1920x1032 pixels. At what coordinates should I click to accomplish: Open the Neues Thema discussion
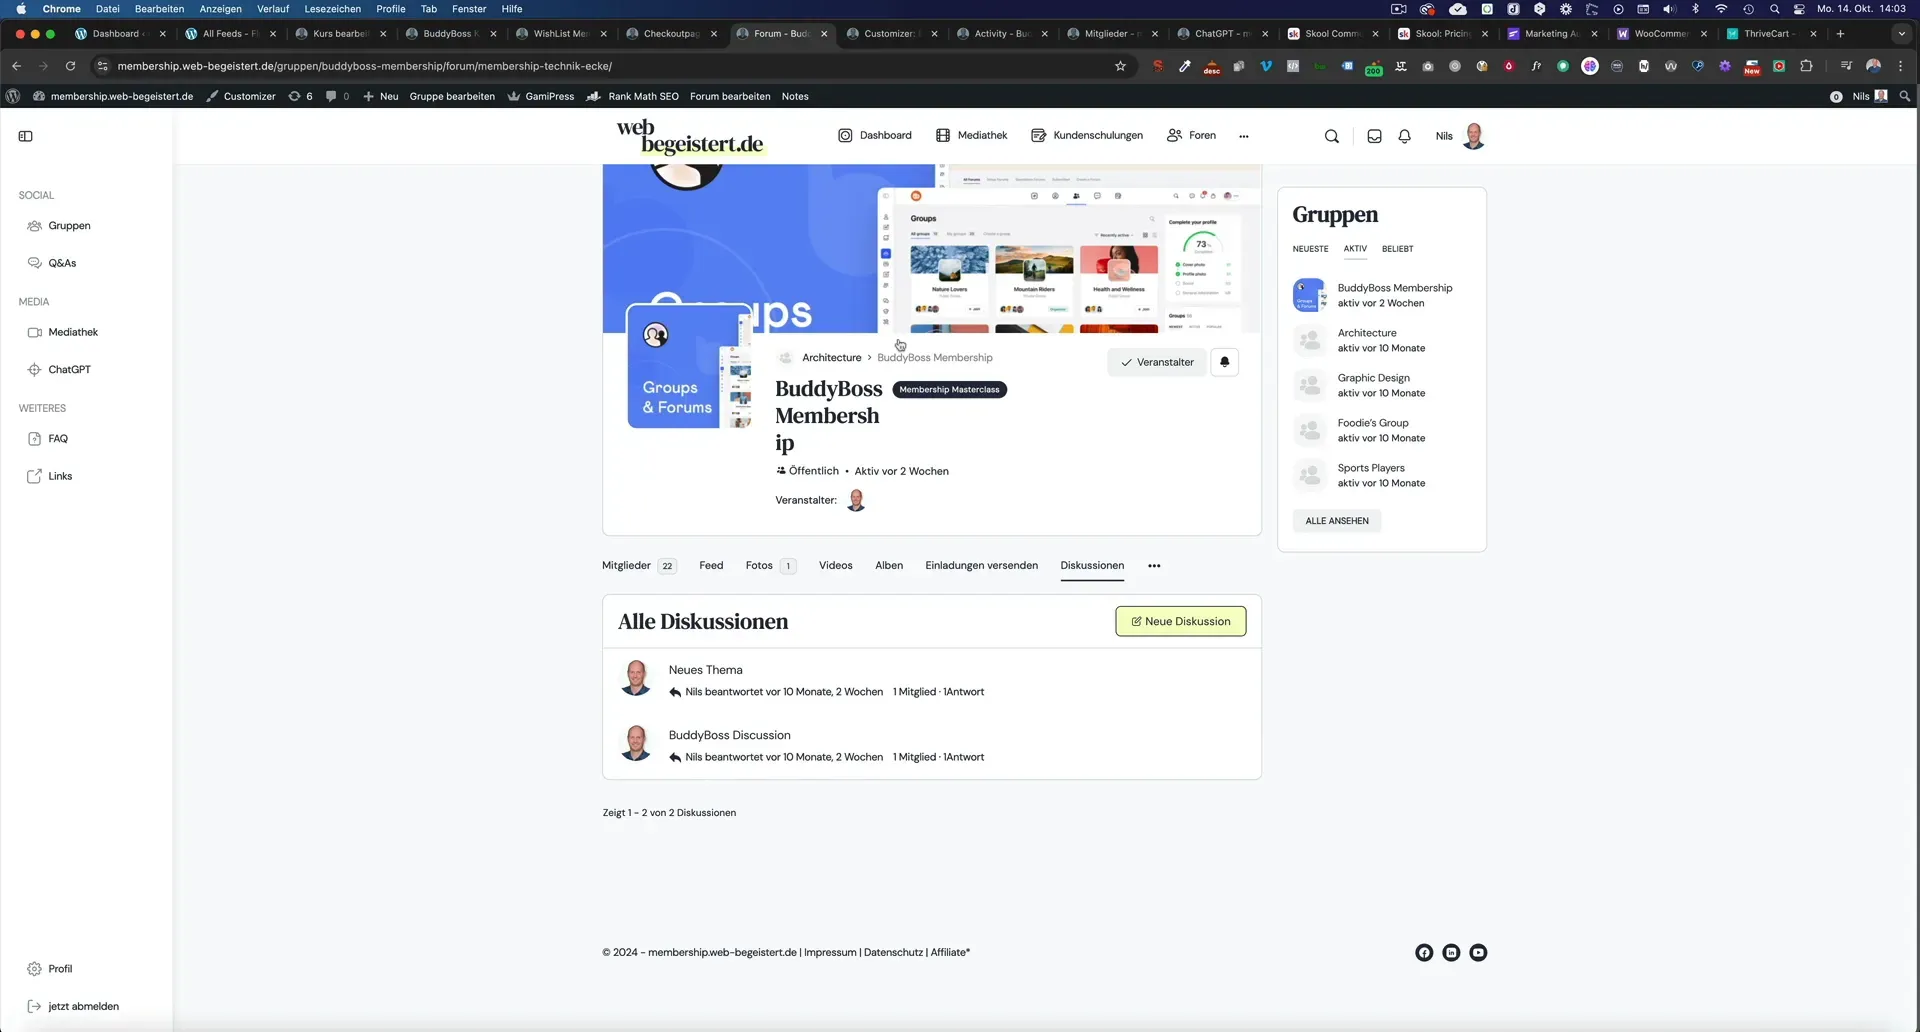click(705, 670)
